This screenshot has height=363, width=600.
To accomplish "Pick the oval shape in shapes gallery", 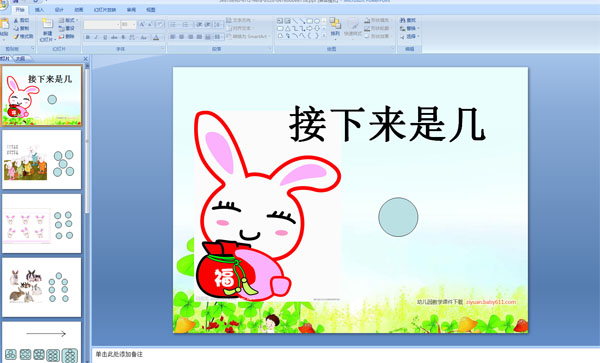I will [317, 21].
